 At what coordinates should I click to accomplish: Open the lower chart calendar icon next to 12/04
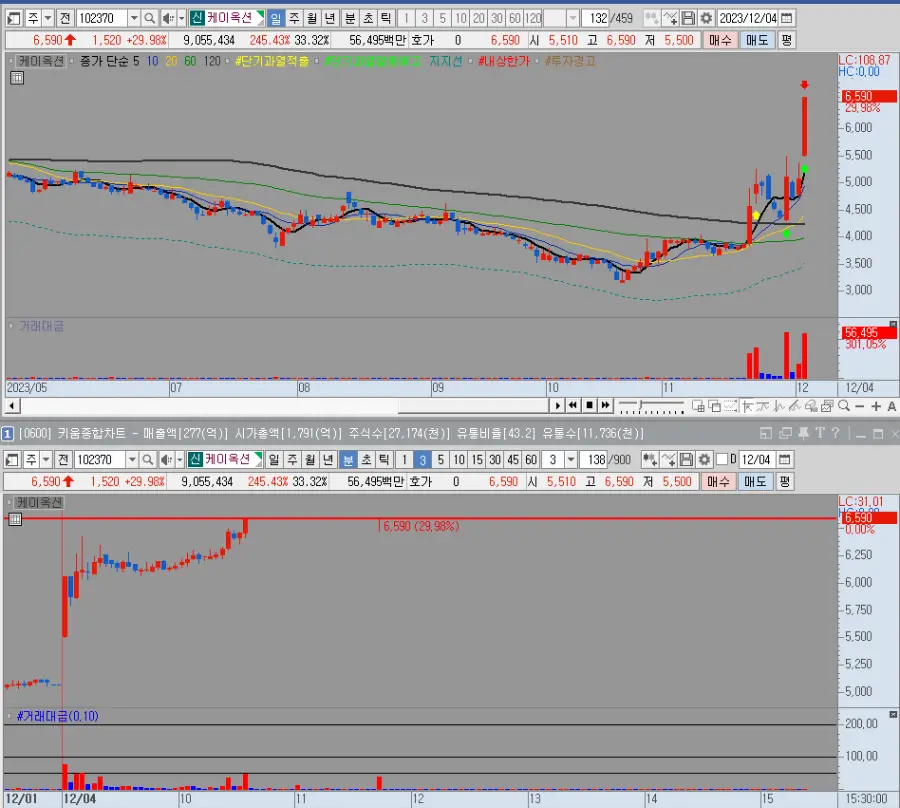(785, 460)
